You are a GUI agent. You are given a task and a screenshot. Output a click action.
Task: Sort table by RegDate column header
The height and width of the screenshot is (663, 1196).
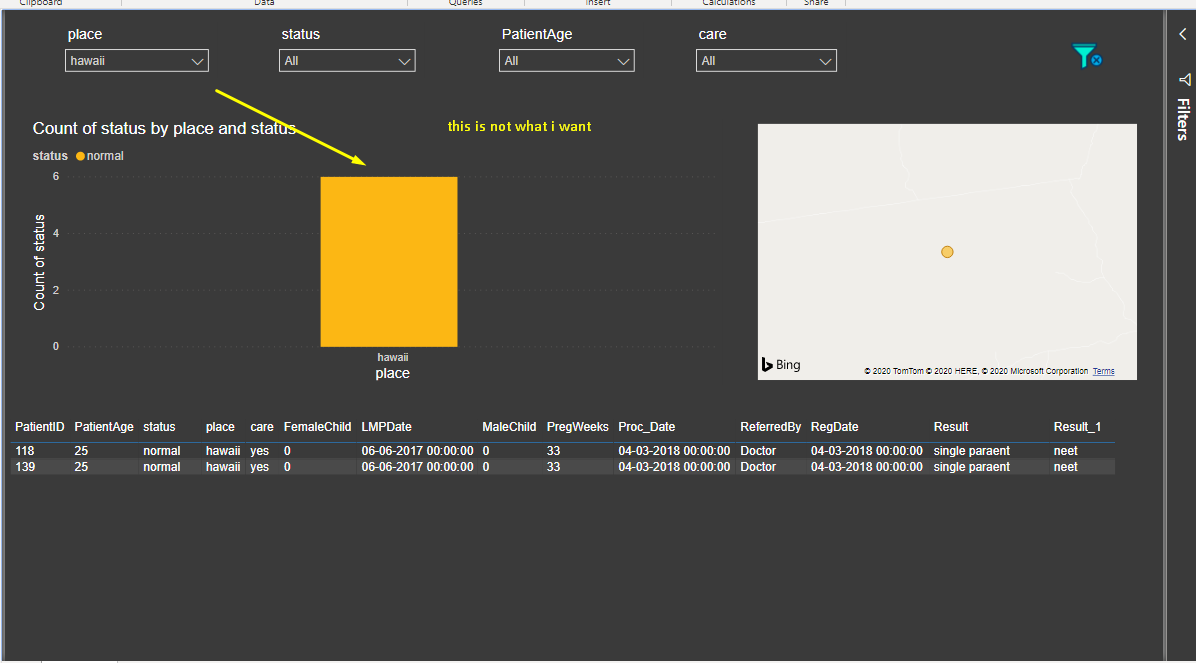tap(834, 427)
